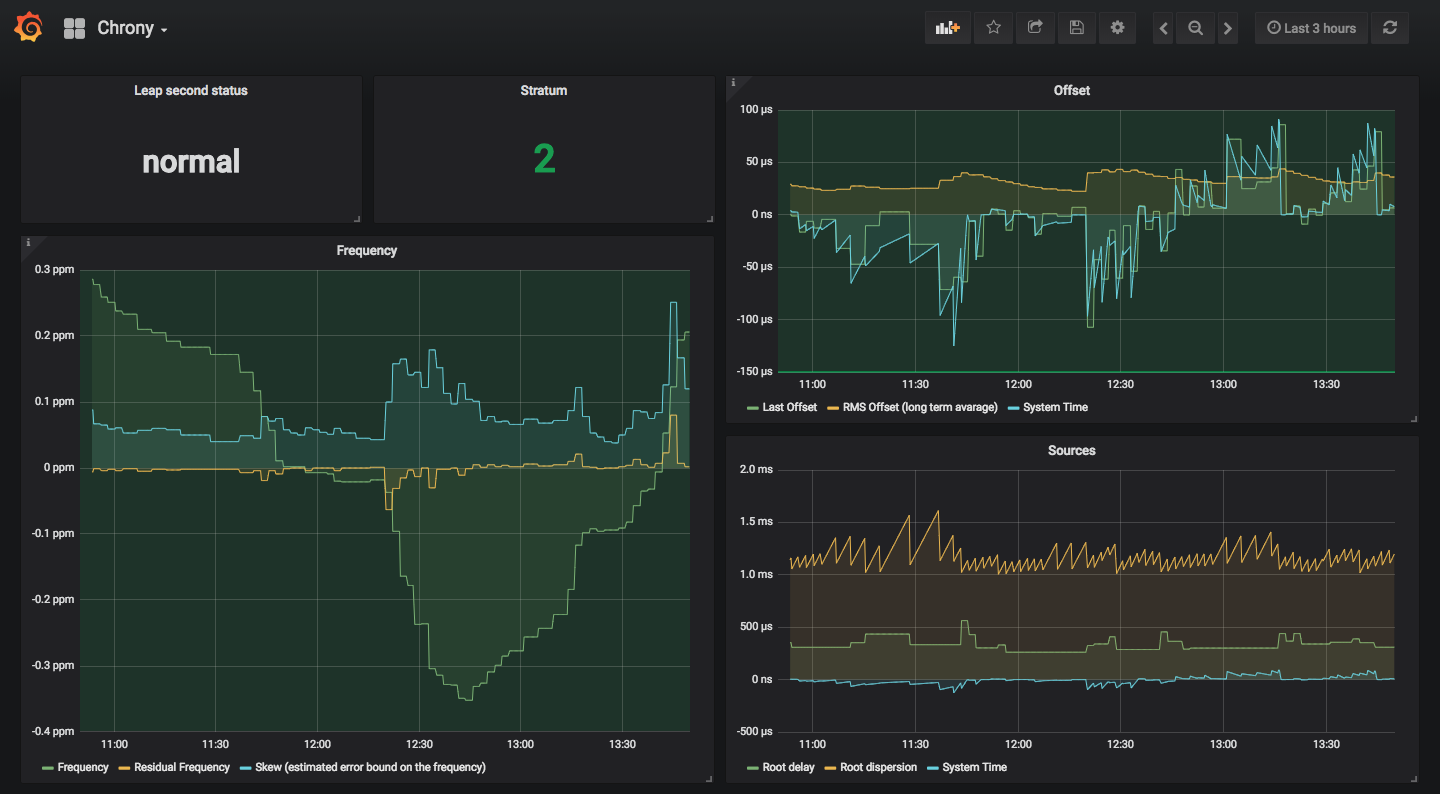Star this dashboard as favorite
1440x794 pixels.
993,28
